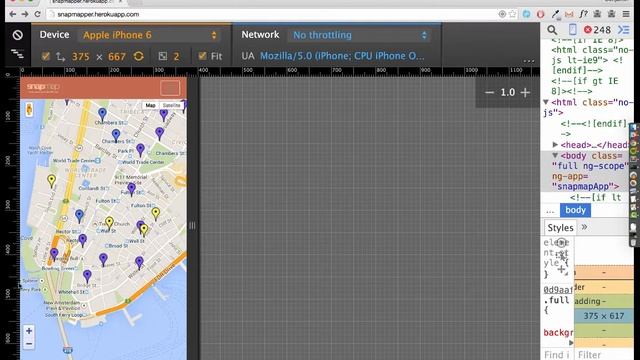
Task: Toggle the screen resolution emulation checkbox
Action: click(x=45, y=56)
